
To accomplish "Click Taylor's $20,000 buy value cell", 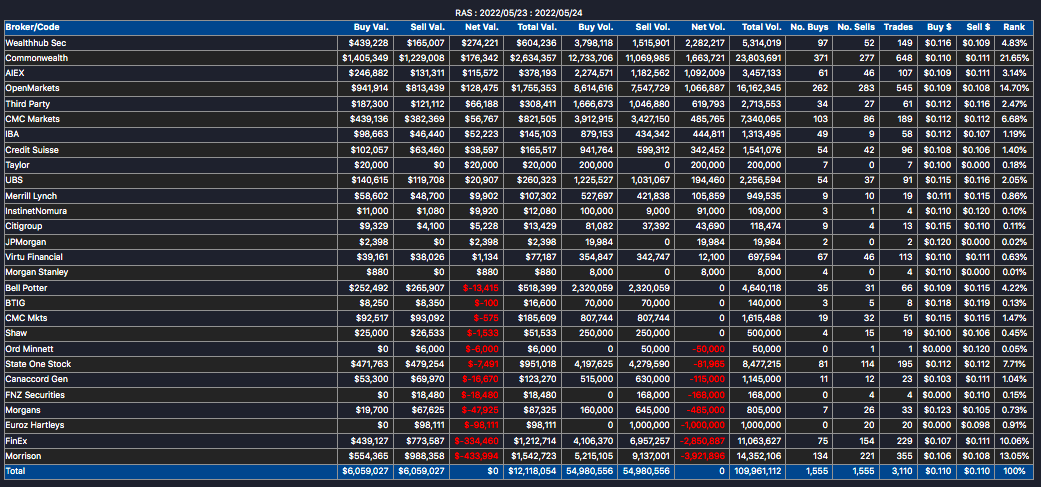I will (372, 165).
